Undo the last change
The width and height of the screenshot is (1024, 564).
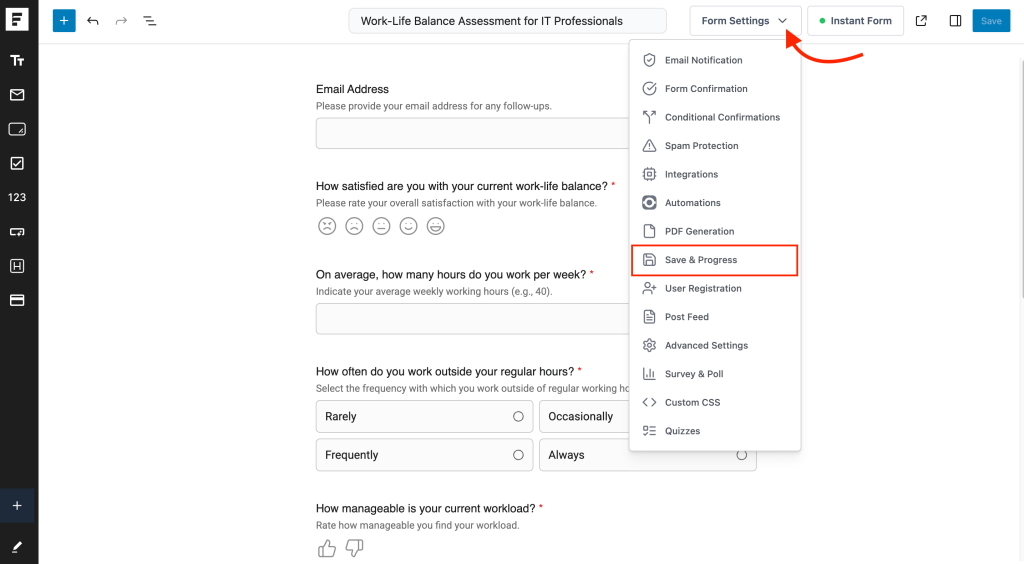click(x=93, y=21)
